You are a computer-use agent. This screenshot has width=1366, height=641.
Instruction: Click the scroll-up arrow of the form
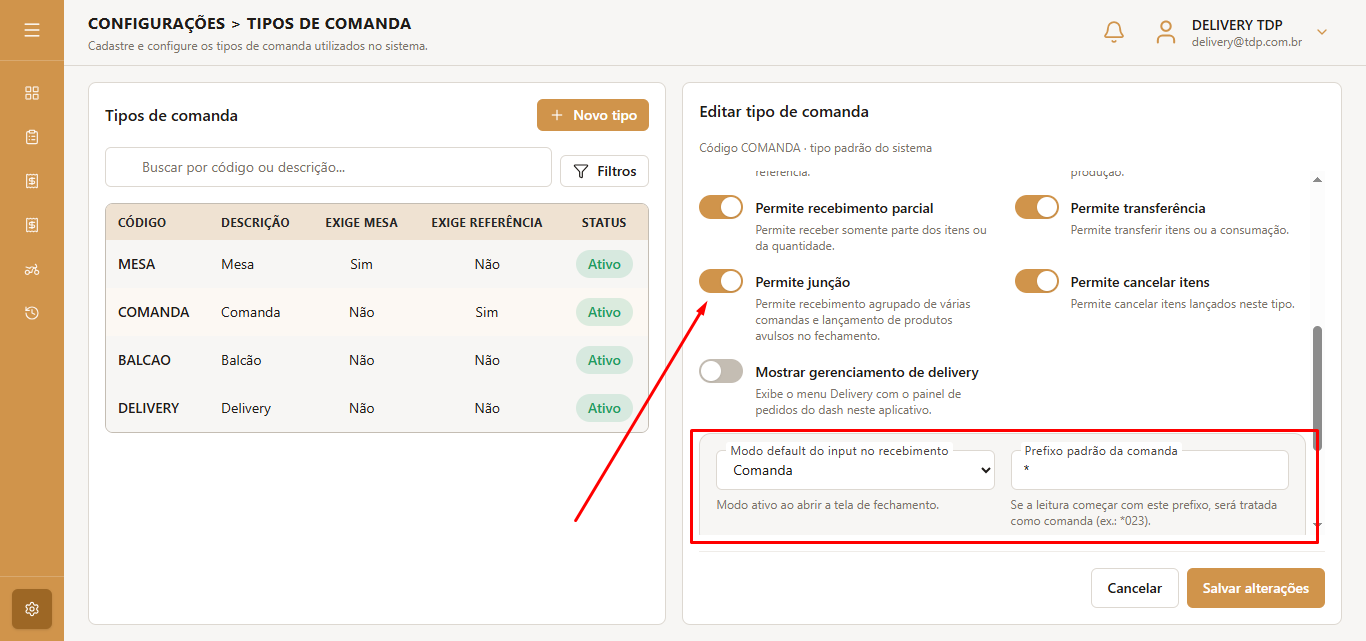tap(1317, 179)
